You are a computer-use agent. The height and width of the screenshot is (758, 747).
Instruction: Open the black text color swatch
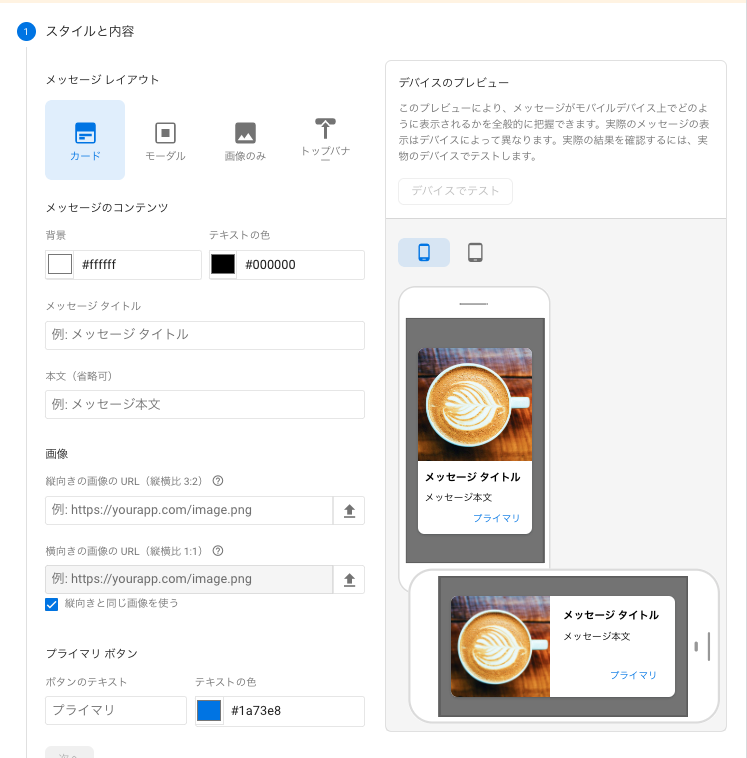(223, 265)
